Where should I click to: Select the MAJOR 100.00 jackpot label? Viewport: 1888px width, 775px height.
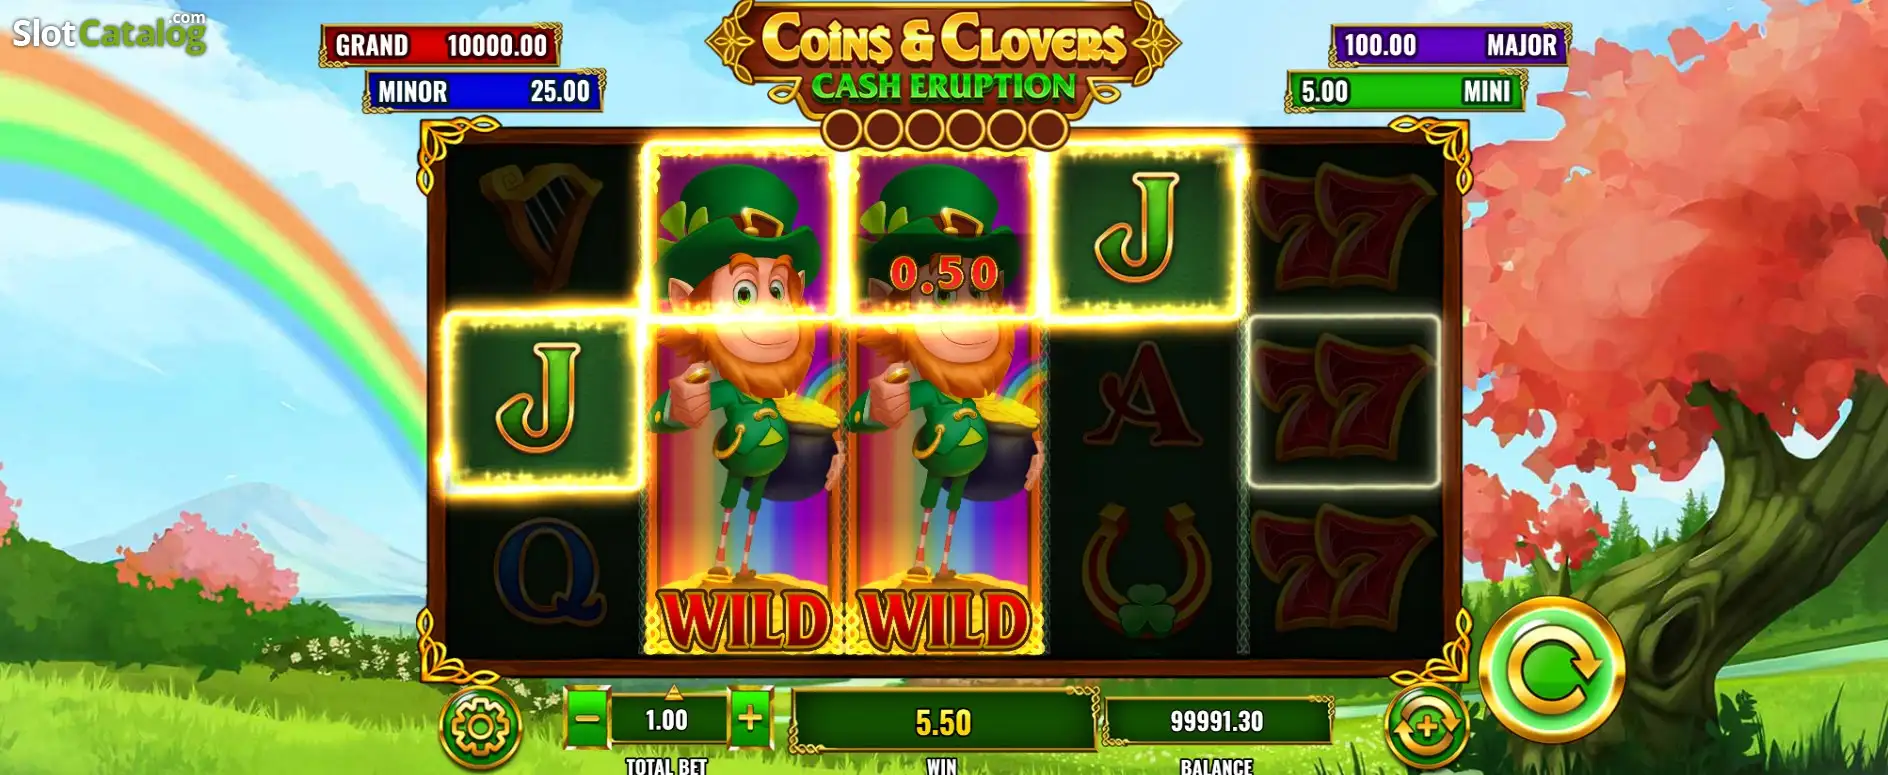[x=1450, y=45]
